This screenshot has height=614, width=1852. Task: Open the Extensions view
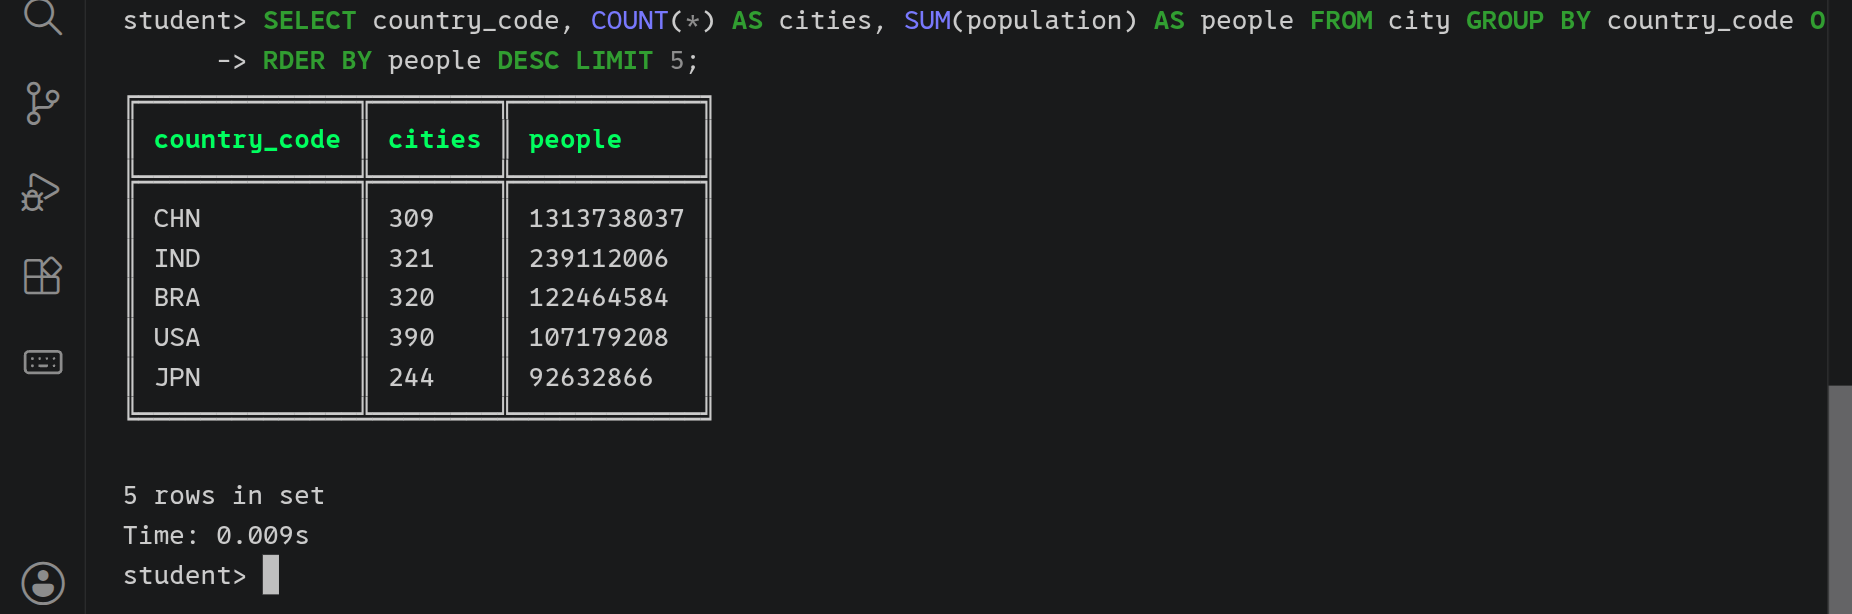[43, 275]
